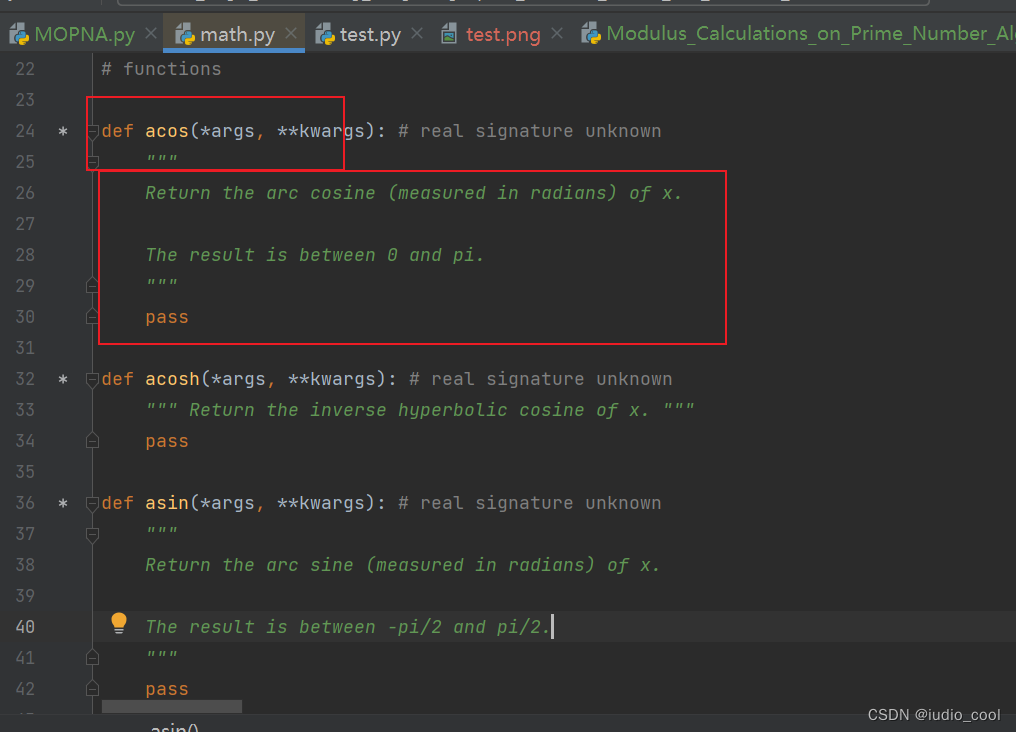
Task: Close the test.py tab
Action: [417, 33]
